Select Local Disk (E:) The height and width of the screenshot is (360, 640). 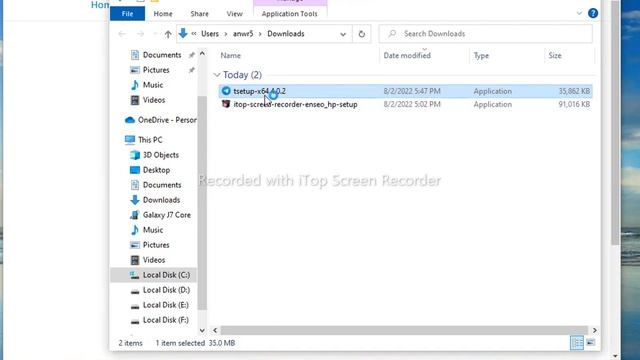tap(165, 305)
